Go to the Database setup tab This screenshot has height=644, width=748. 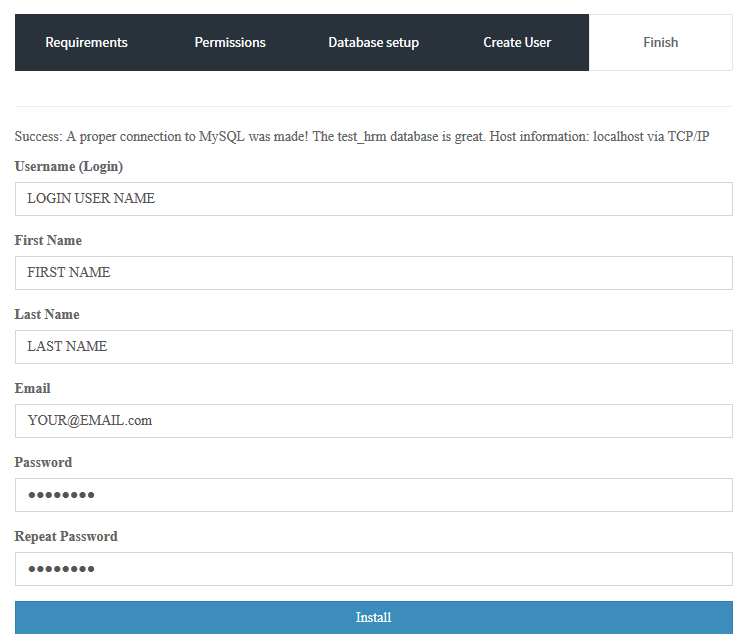(x=374, y=42)
